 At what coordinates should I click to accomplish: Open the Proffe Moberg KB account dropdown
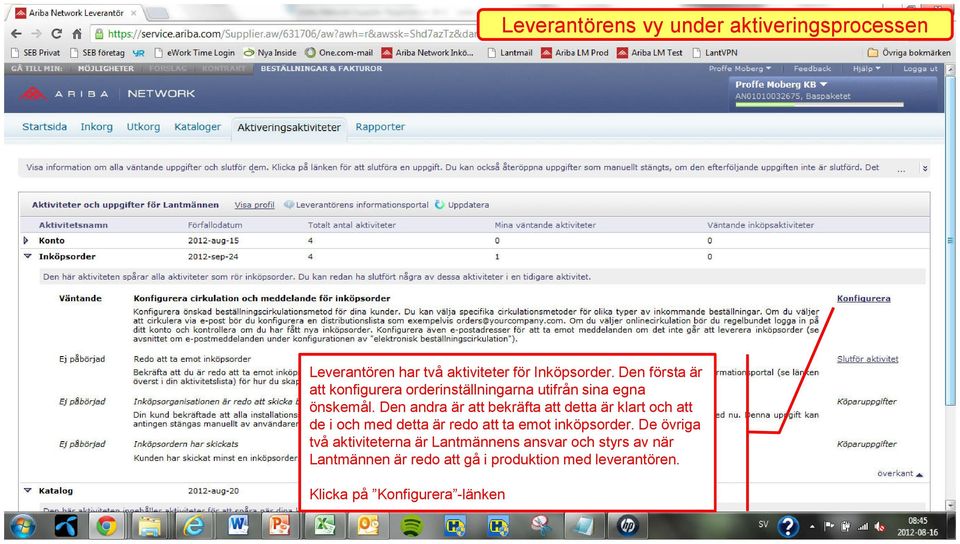coord(781,84)
